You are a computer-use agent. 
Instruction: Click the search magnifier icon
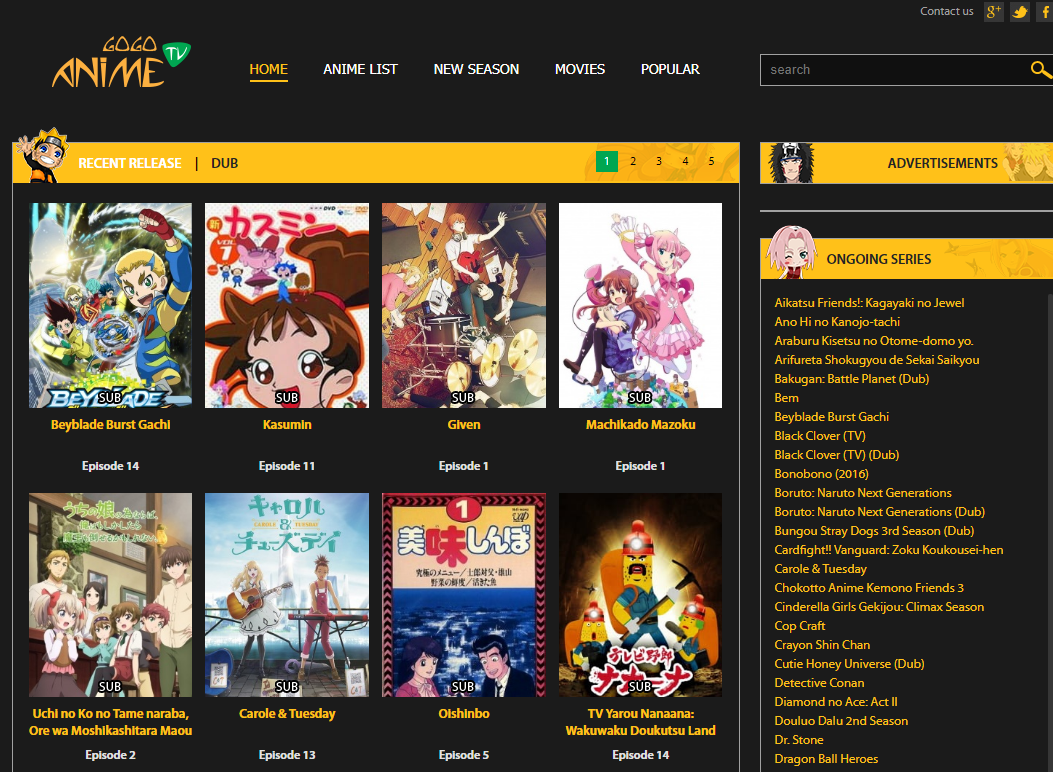point(1040,69)
